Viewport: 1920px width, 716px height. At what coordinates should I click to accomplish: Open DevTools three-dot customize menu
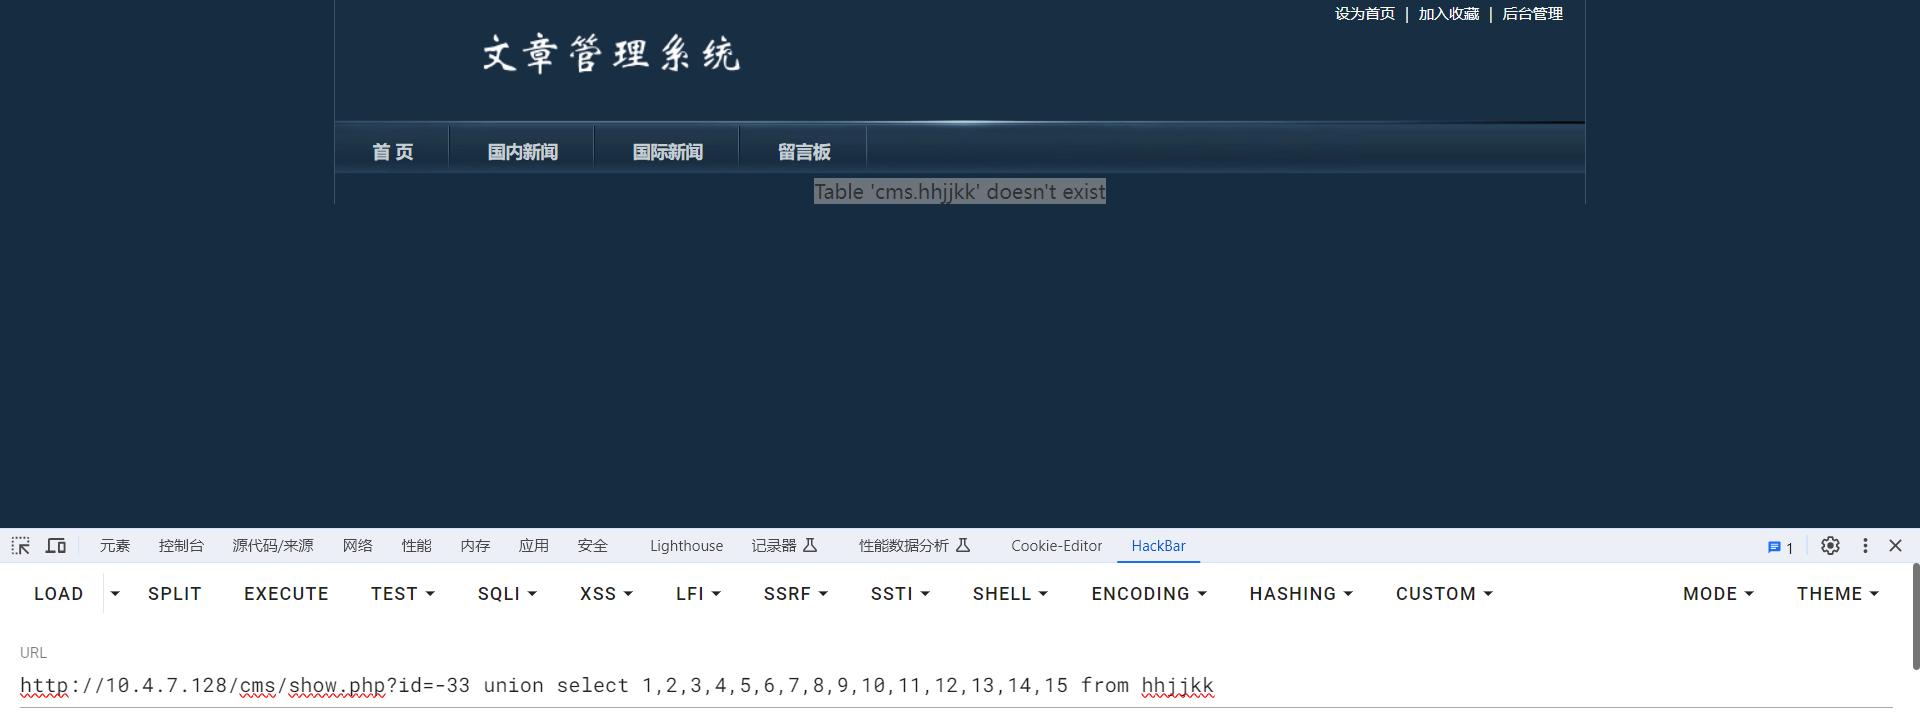point(1865,546)
